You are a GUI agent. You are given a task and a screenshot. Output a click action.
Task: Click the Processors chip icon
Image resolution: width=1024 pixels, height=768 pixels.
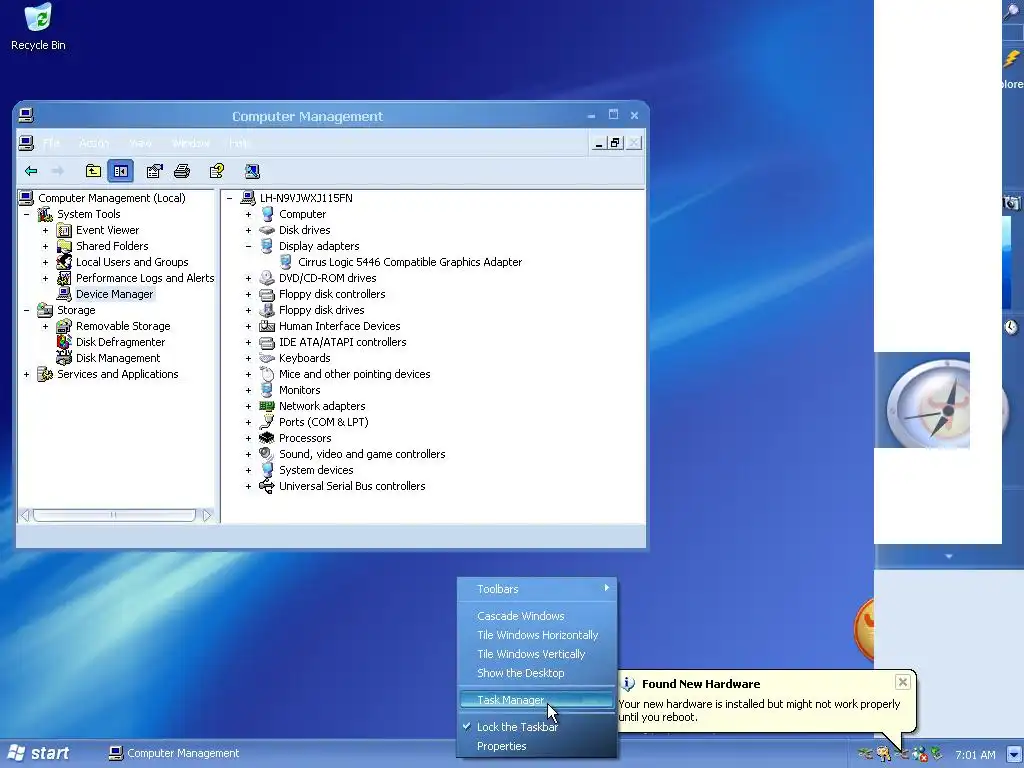click(x=266, y=438)
